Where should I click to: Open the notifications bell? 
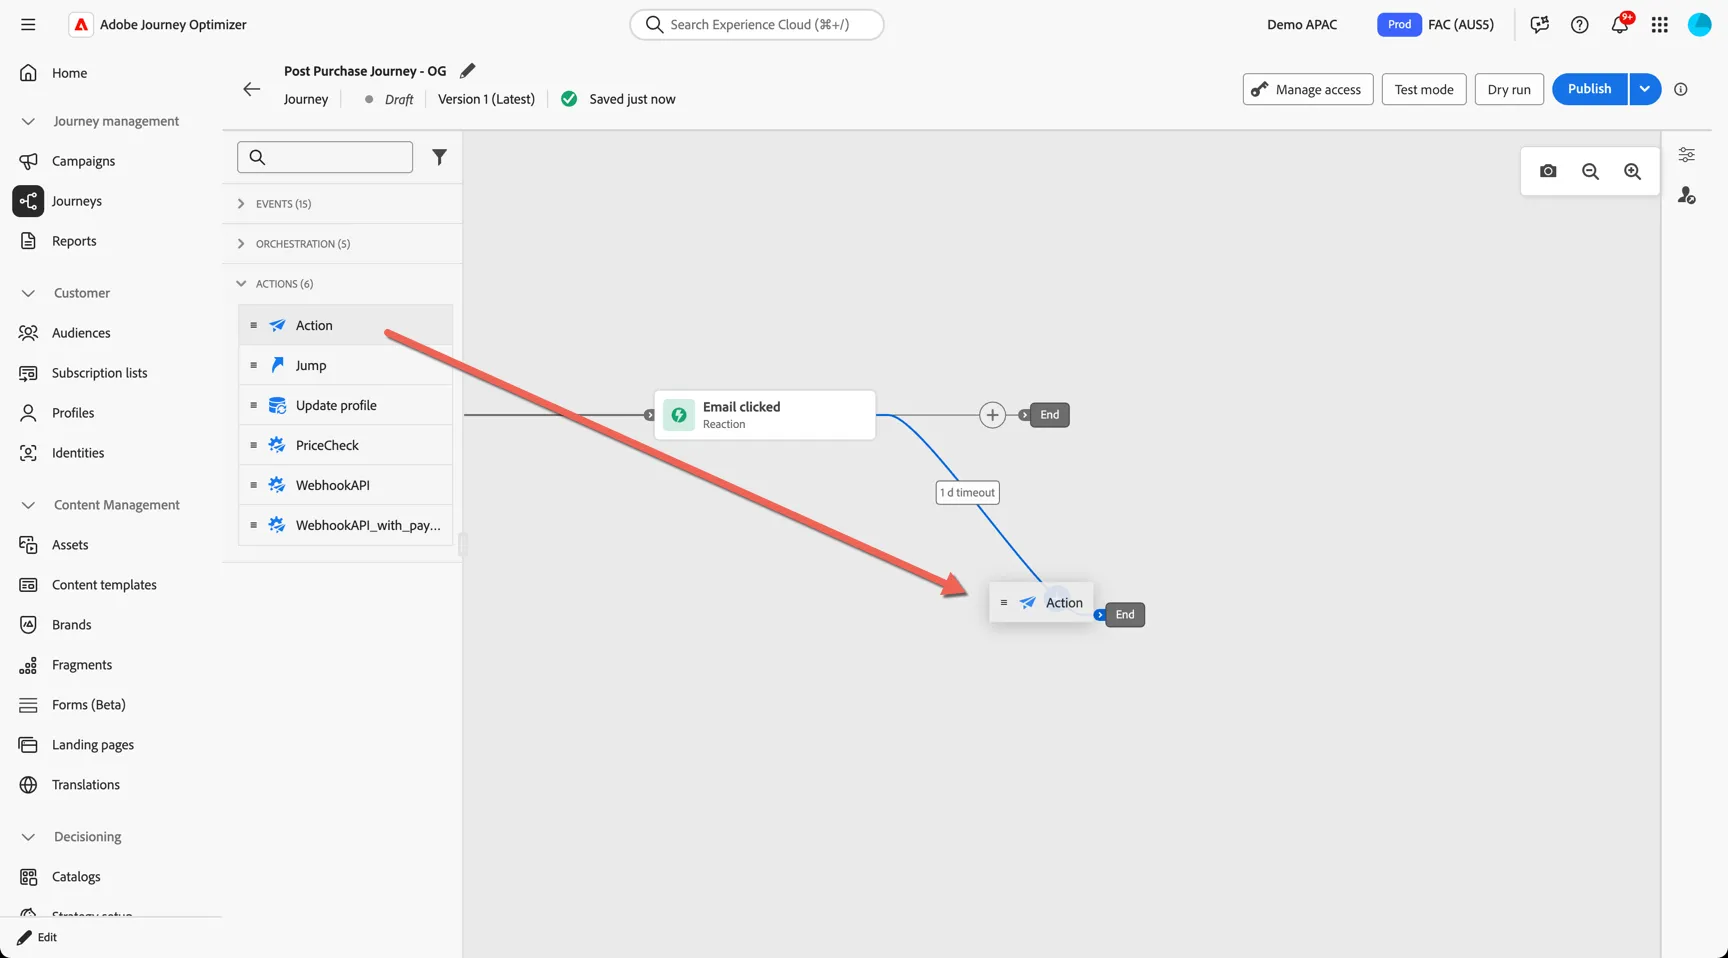[x=1620, y=25]
